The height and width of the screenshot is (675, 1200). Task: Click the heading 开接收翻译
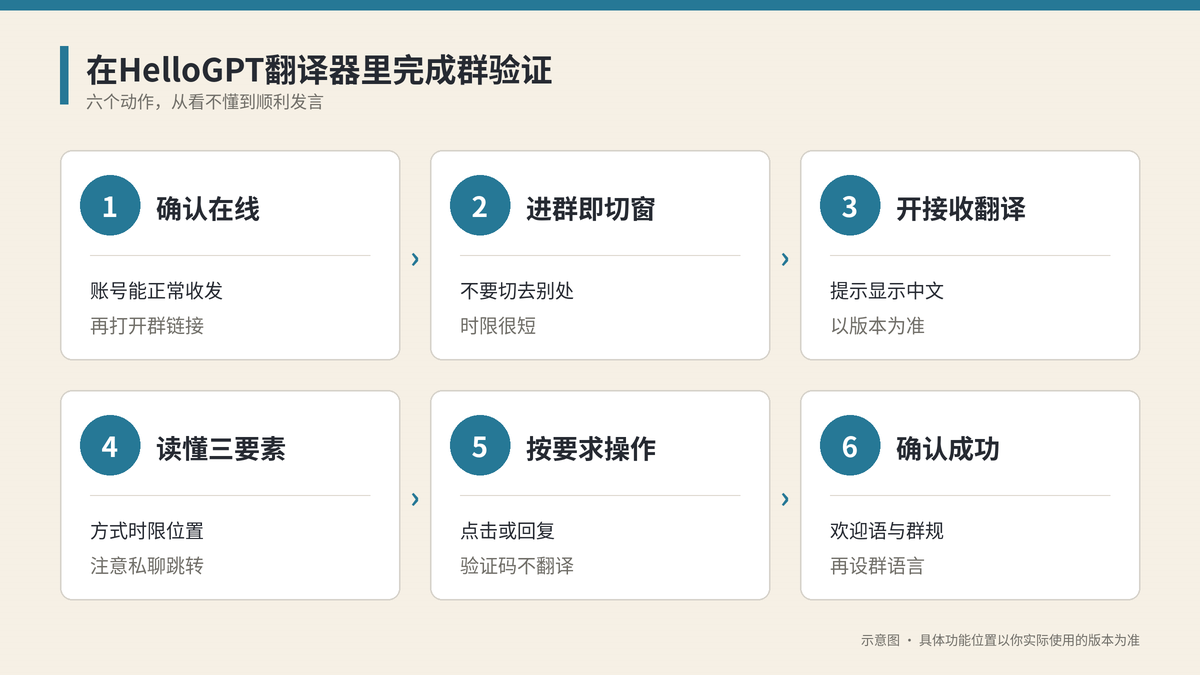[x=961, y=209]
